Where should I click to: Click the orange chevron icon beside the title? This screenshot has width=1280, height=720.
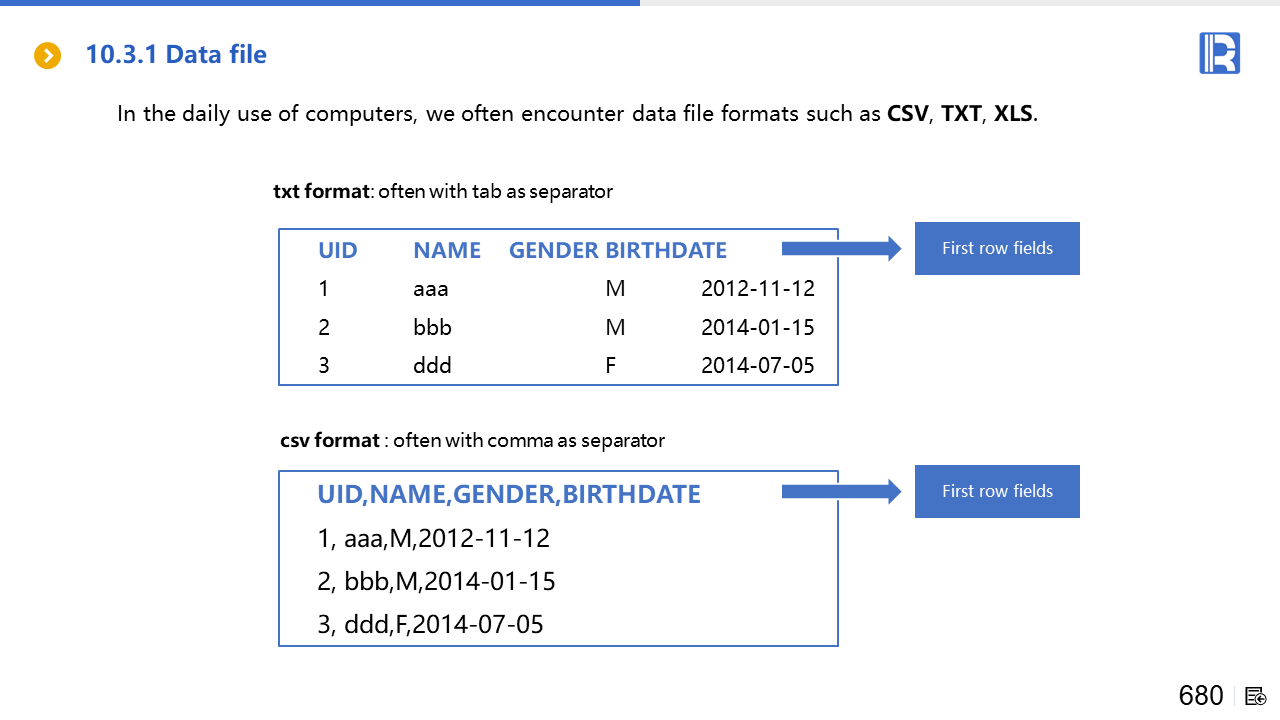click(48, 55)
